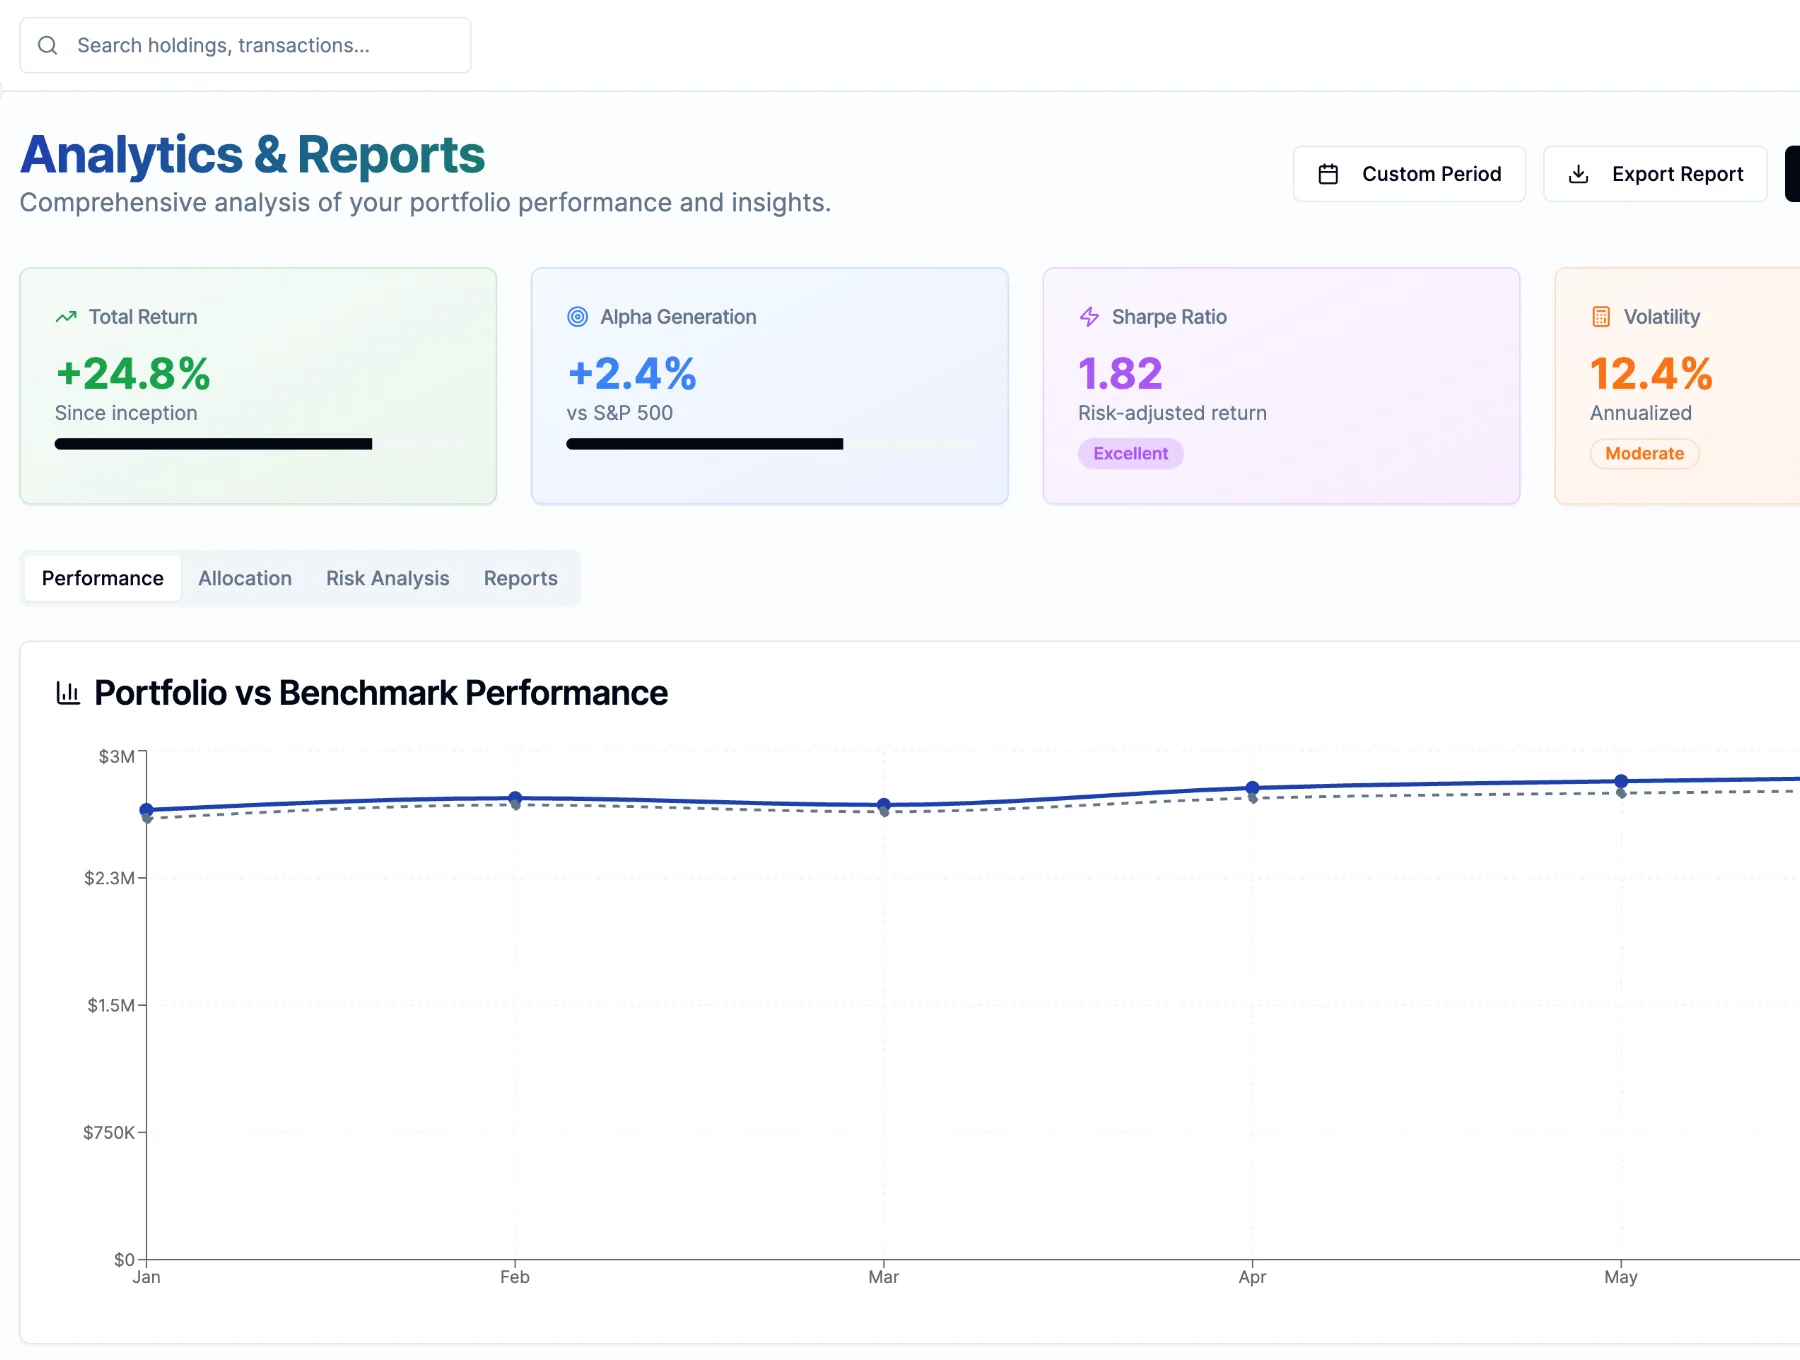The height and width of the screenshot is (1360, 1800).
Task: Click the Volatility calculator icon
Action: [x=1601, y=317]
